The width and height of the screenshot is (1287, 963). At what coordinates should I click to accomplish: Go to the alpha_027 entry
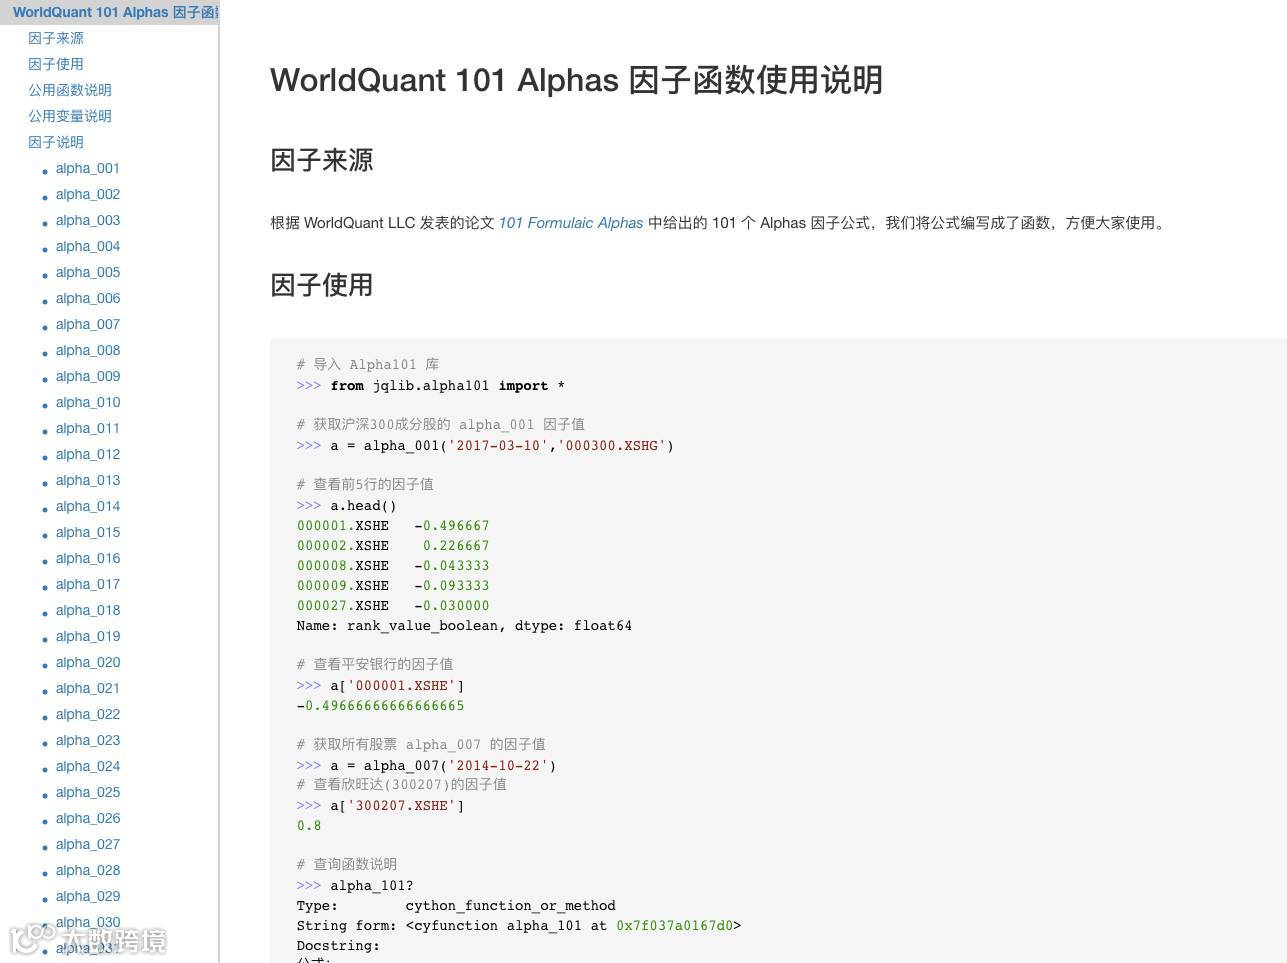point(88,844)
